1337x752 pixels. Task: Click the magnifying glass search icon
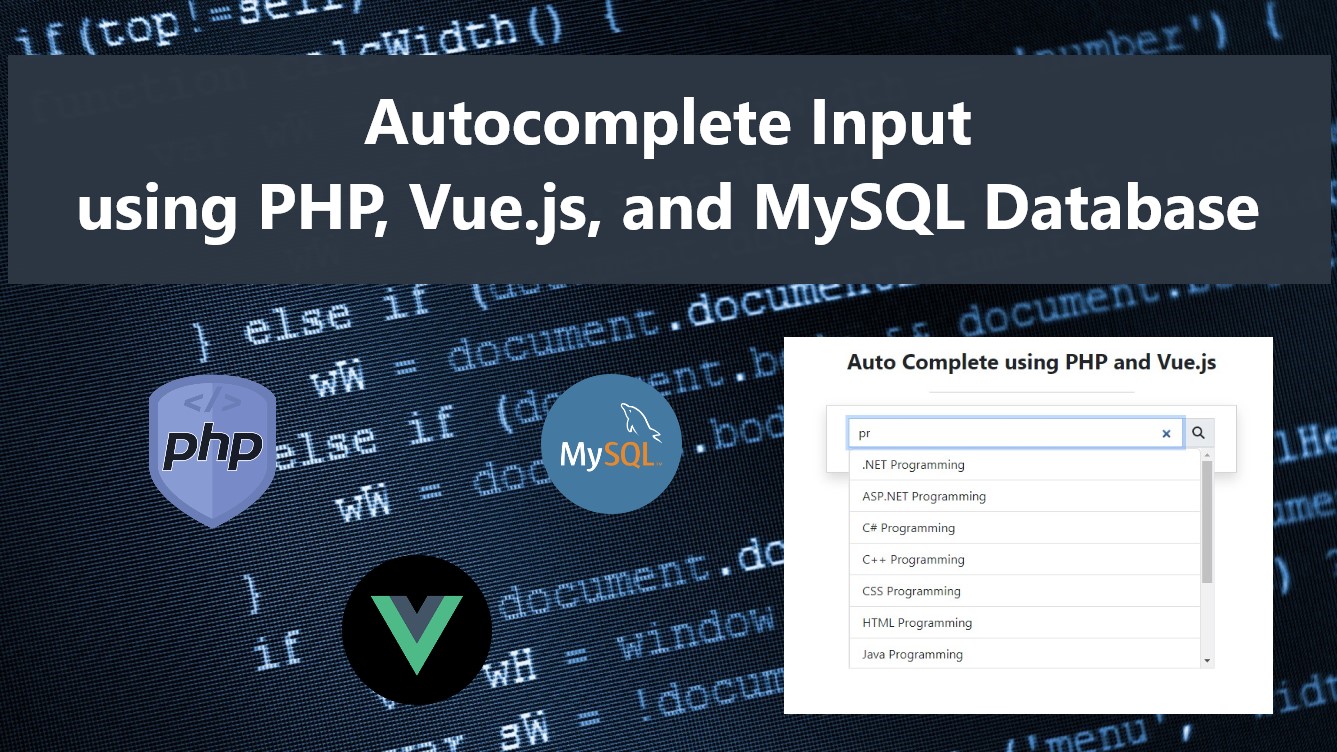pyautogui.click(x=1198, y=432)
